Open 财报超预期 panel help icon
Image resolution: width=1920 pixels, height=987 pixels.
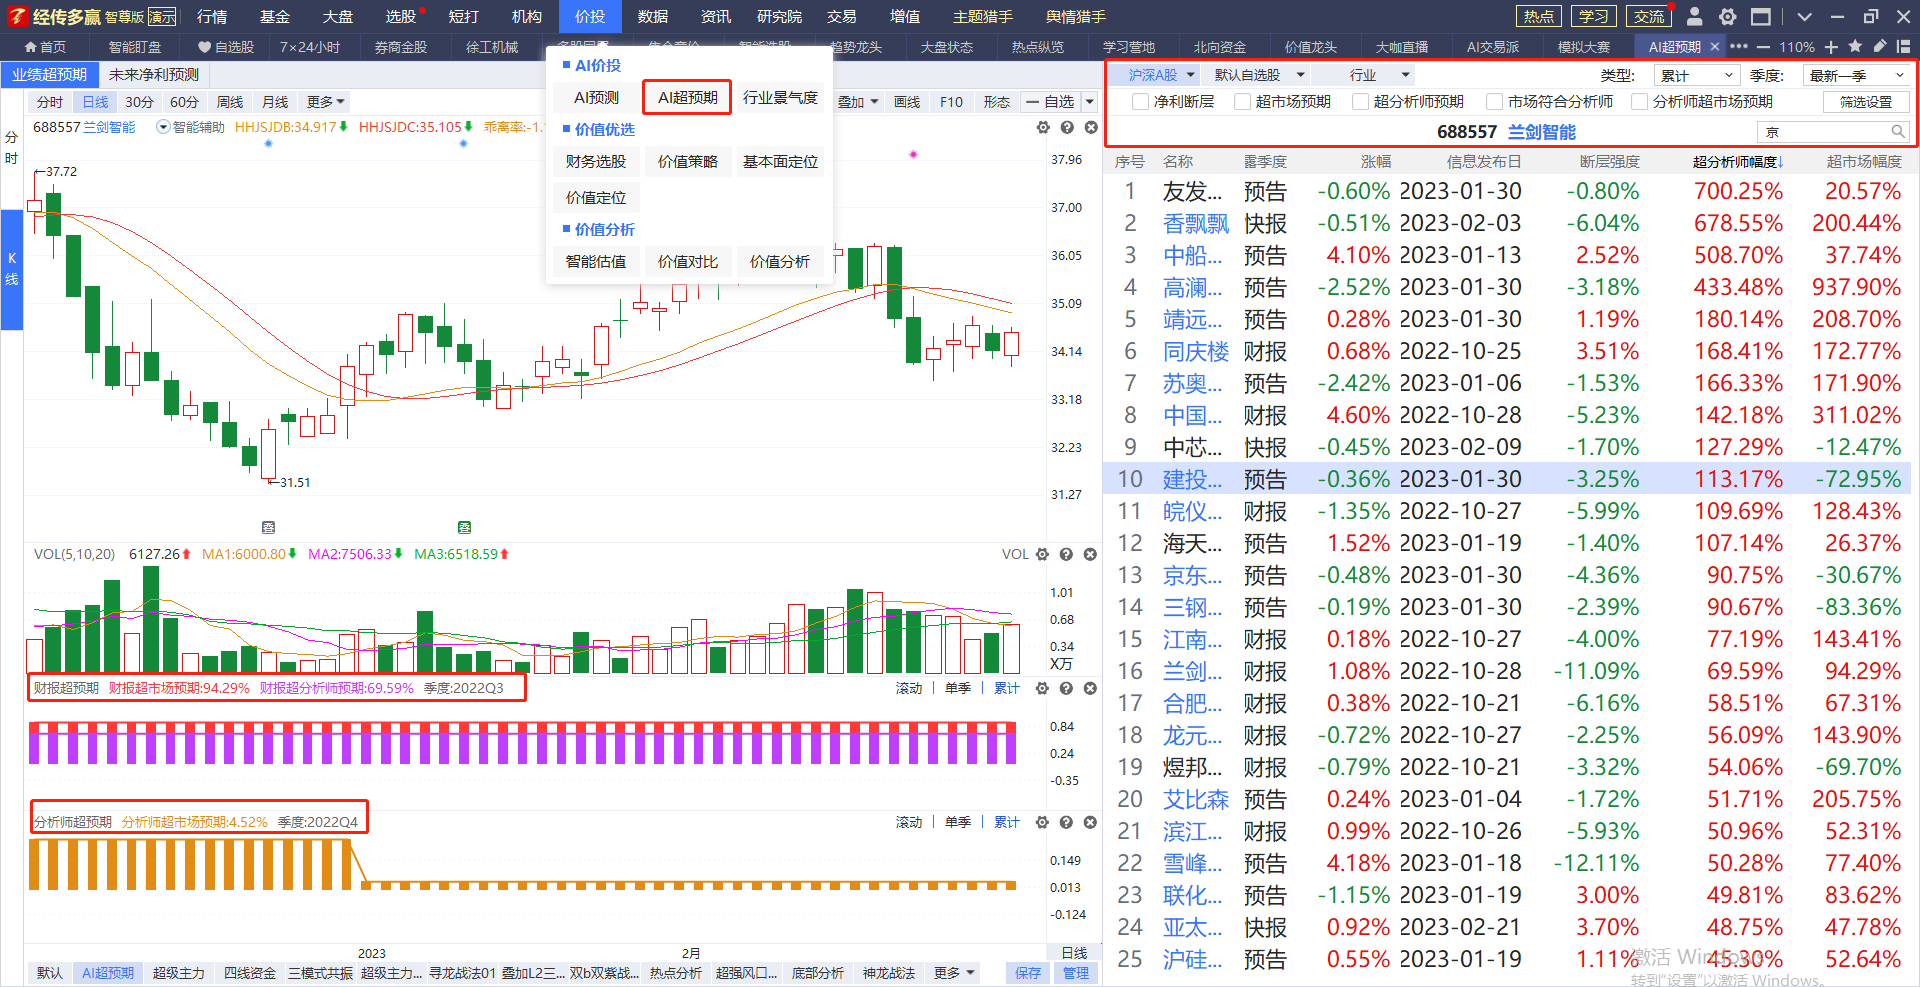[1066, 688]
